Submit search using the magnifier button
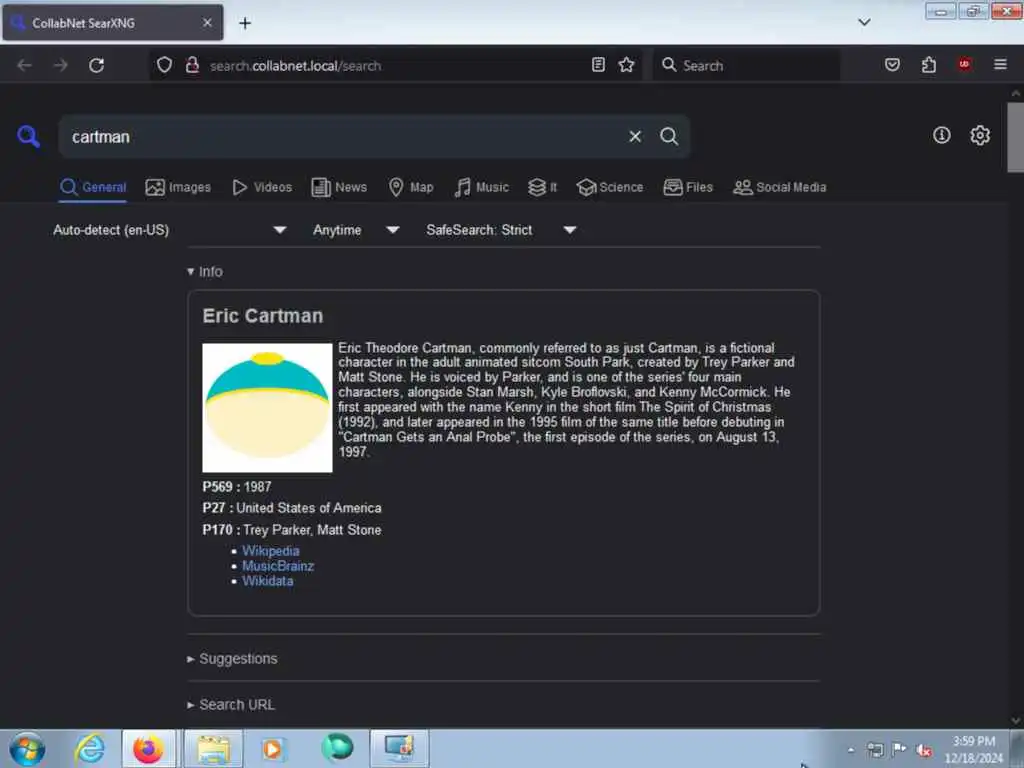Viewport: 1024px width, 768px height. coord(669,136)
